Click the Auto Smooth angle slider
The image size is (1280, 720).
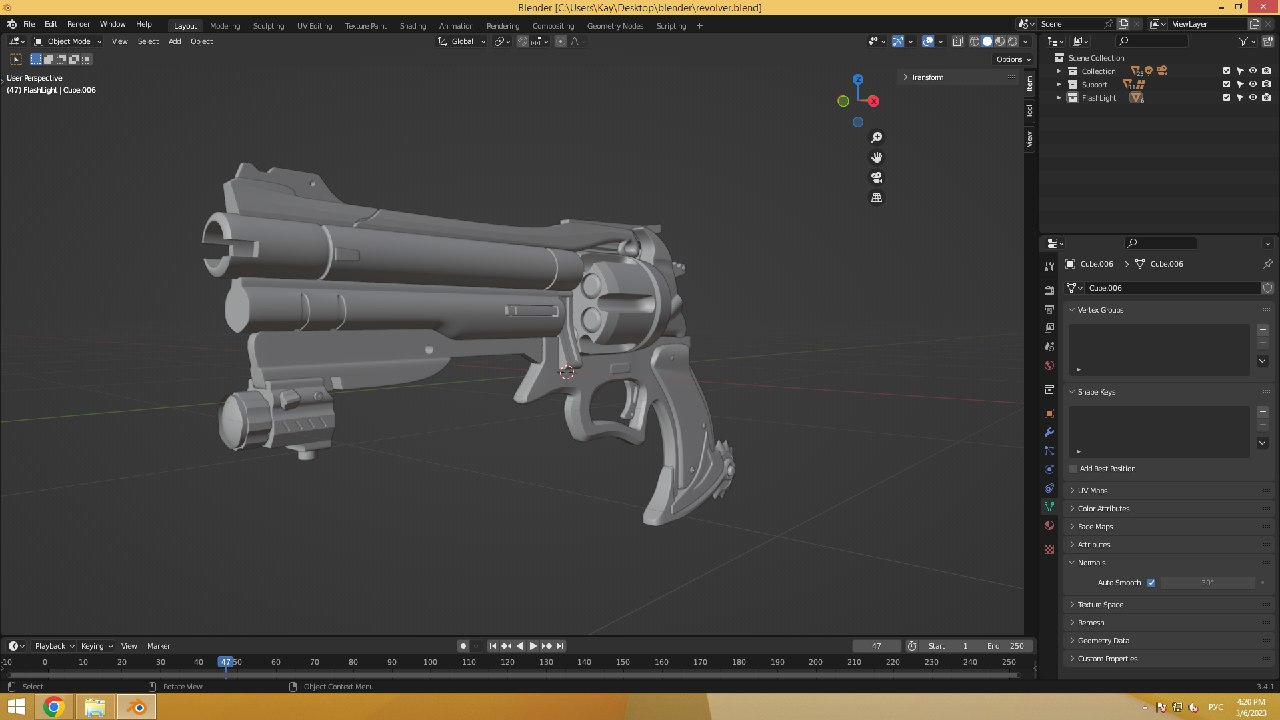[1208, 582]
